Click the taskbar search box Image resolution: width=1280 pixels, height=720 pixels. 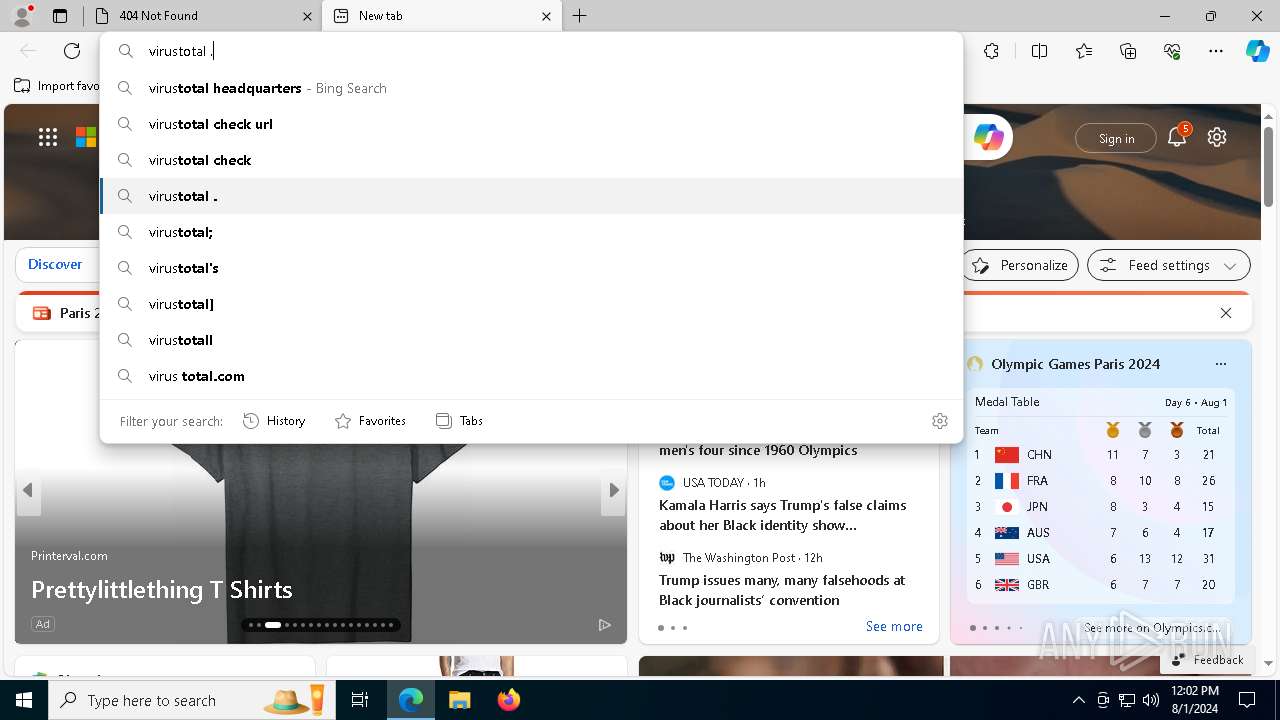click(x=192, y=700)
